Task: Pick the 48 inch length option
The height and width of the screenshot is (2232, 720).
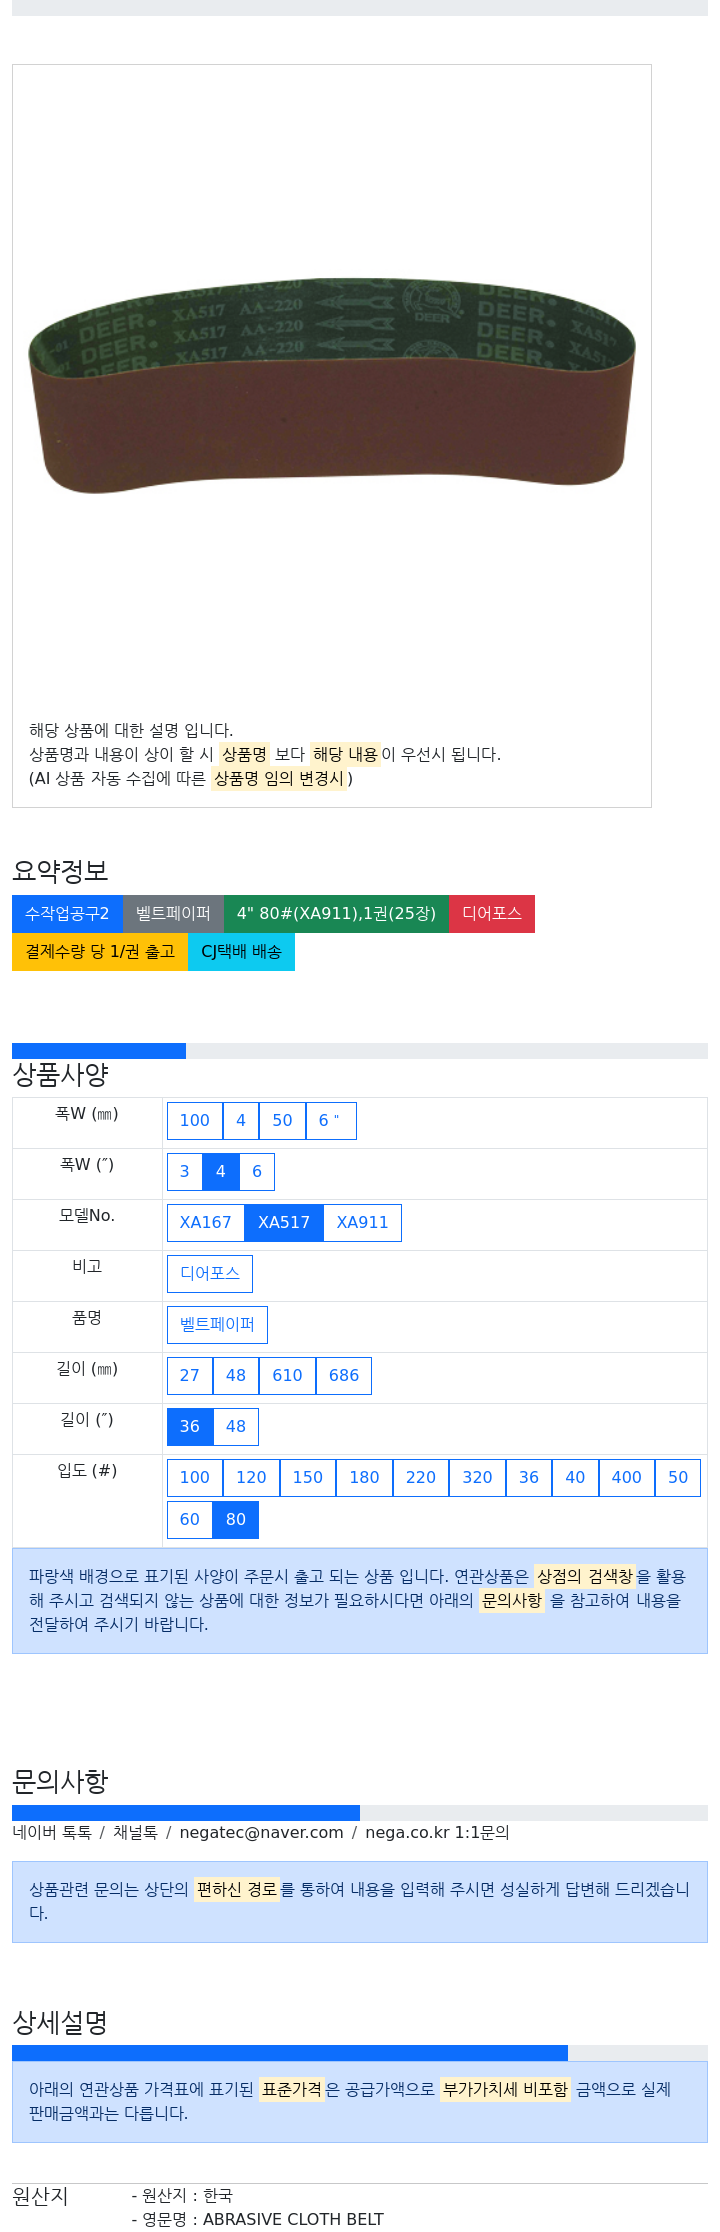Action: pos(236,1427)
